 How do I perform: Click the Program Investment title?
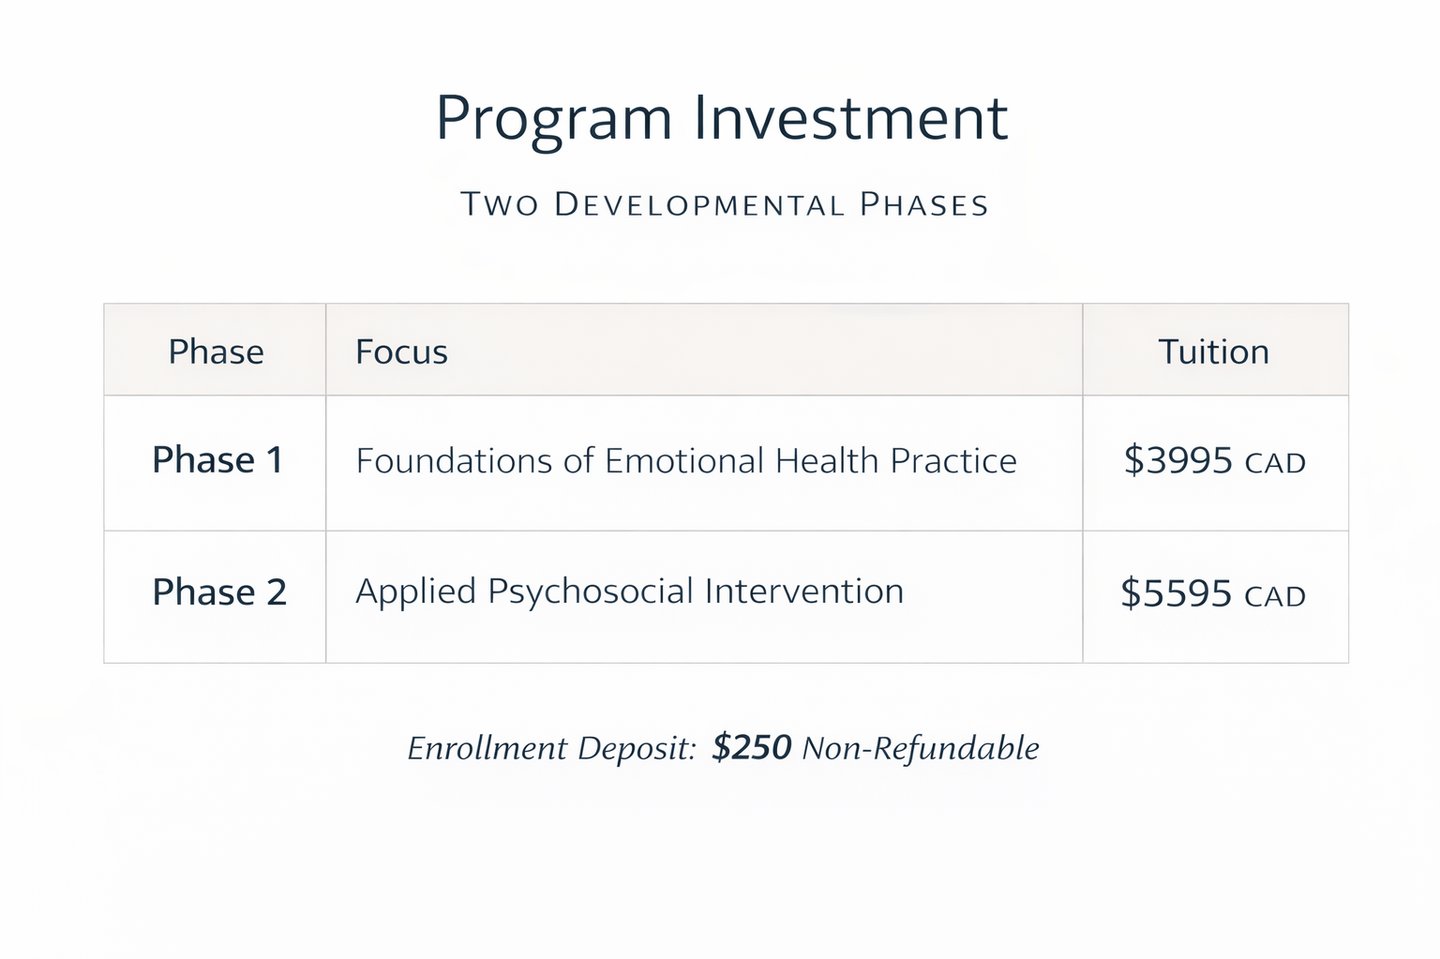click(721, 119)
